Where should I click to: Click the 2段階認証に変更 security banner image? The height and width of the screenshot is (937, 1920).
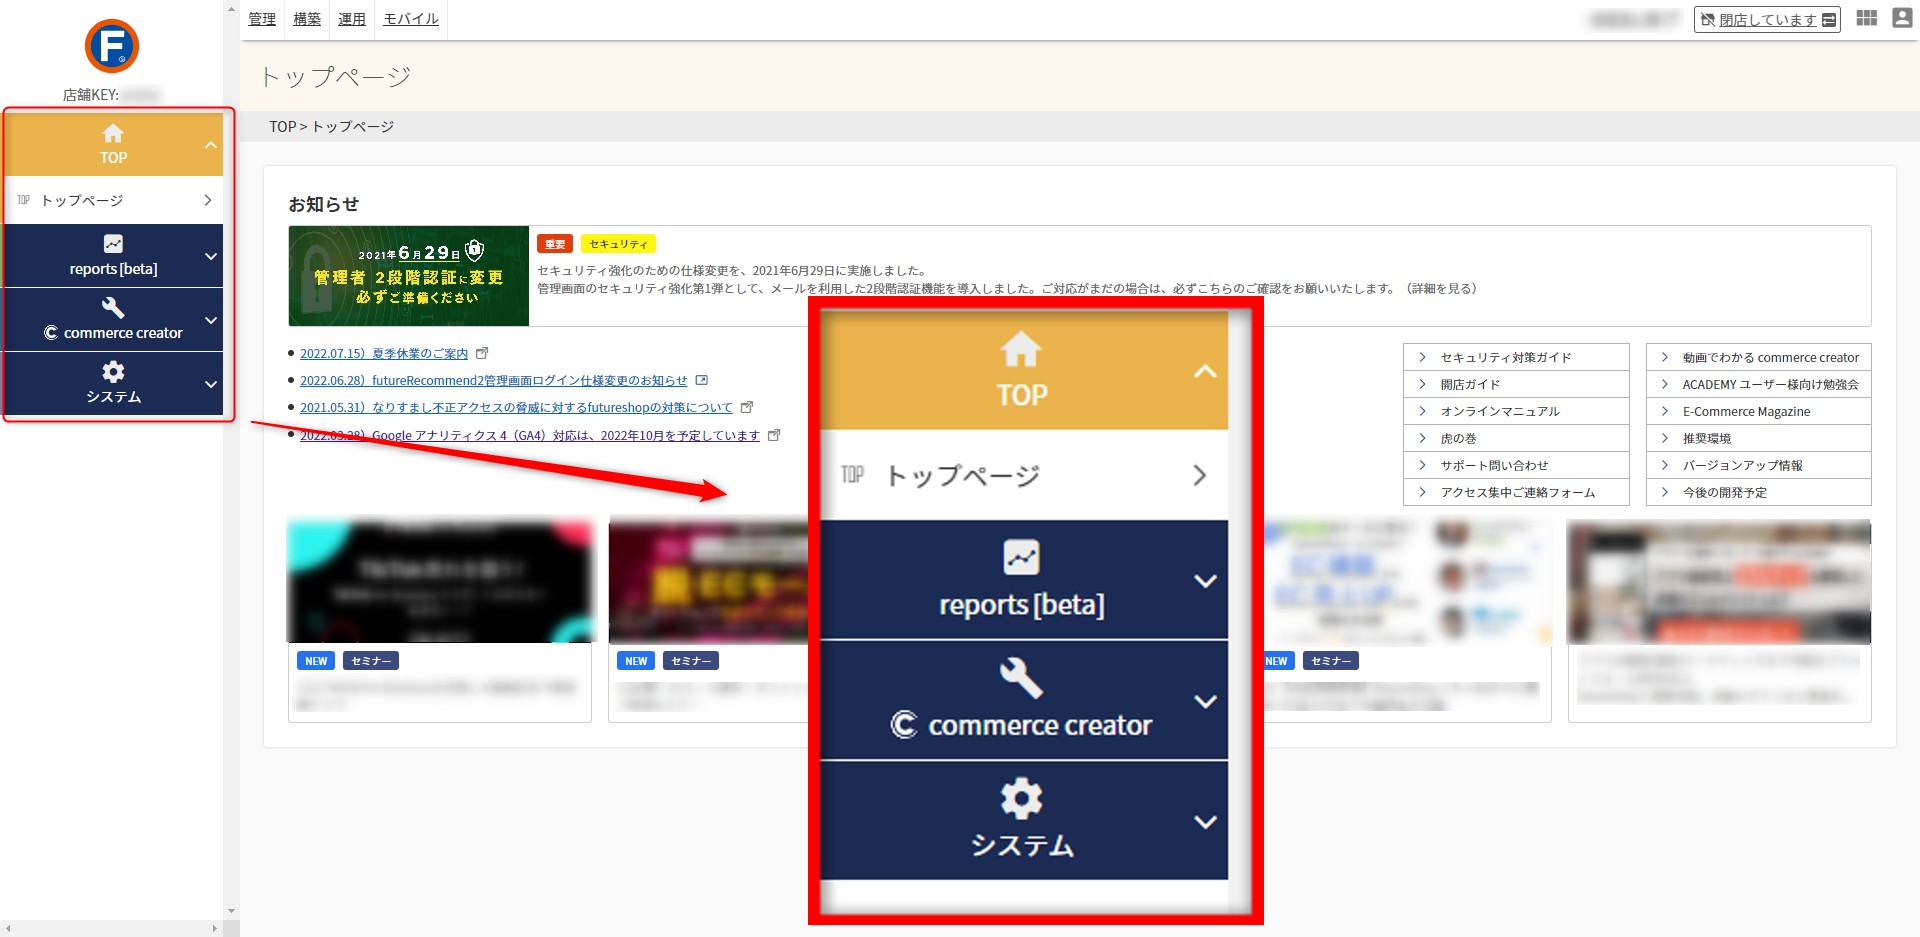(x=409, y=276)
